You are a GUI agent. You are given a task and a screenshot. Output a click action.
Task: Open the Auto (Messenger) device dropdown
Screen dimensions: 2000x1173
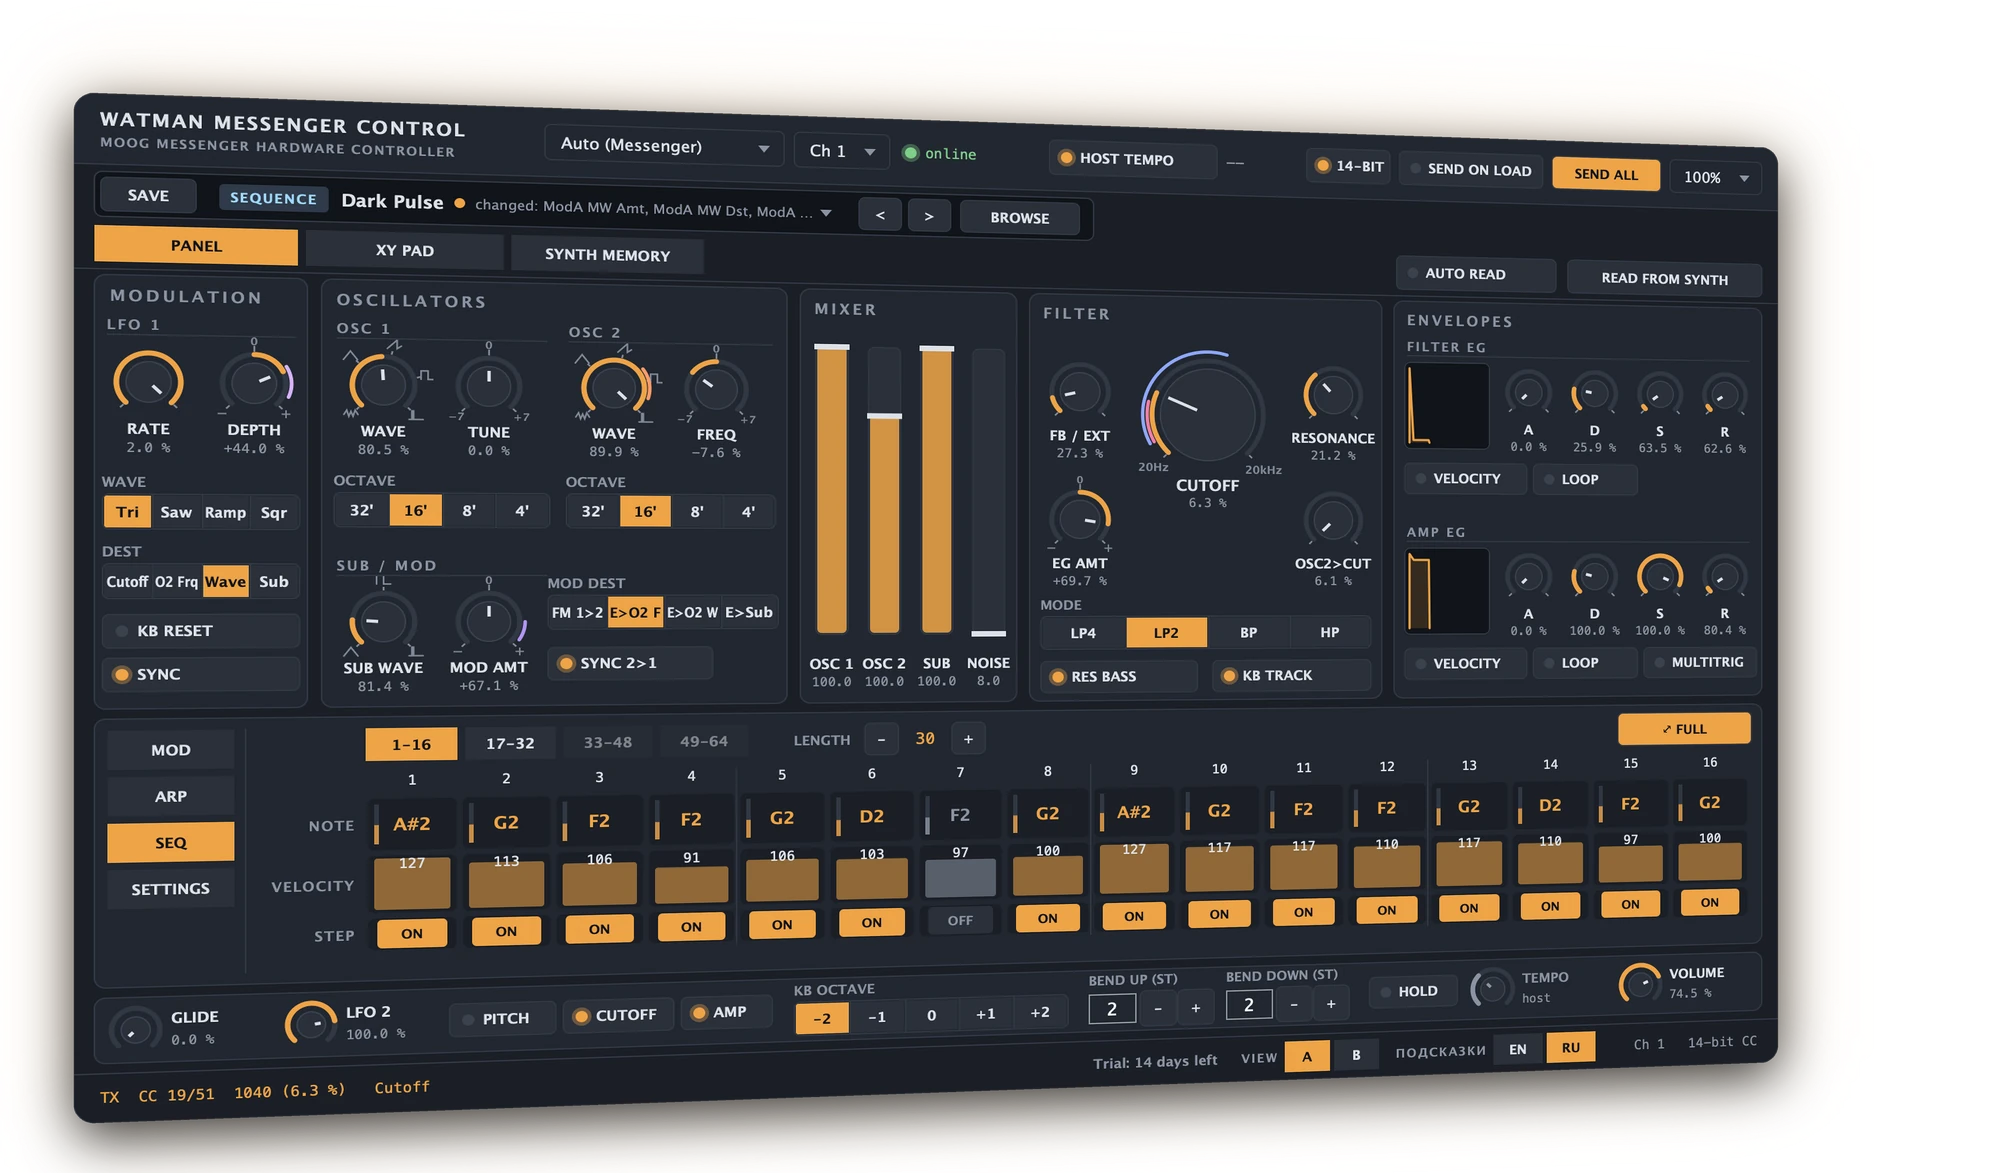coord(663,146)
